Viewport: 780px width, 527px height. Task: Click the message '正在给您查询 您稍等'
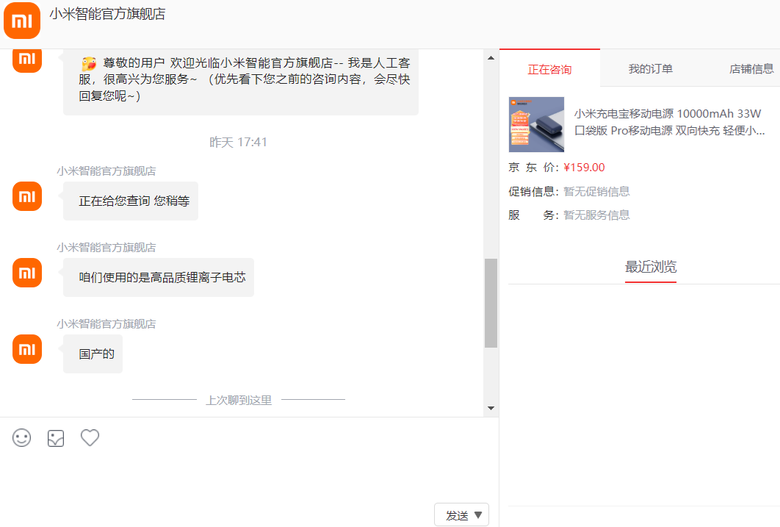pos(130,201)
